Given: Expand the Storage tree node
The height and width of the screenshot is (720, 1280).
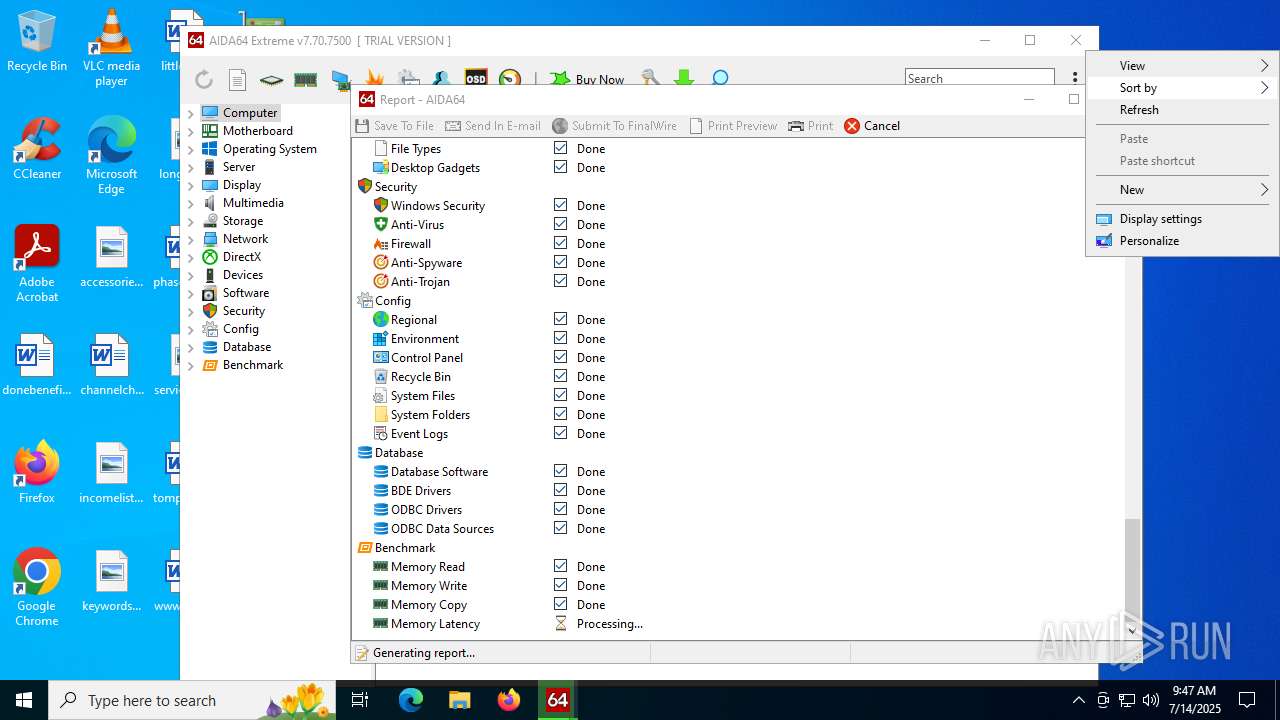Looking at the screenshot, I should click(x=191, y=221).
